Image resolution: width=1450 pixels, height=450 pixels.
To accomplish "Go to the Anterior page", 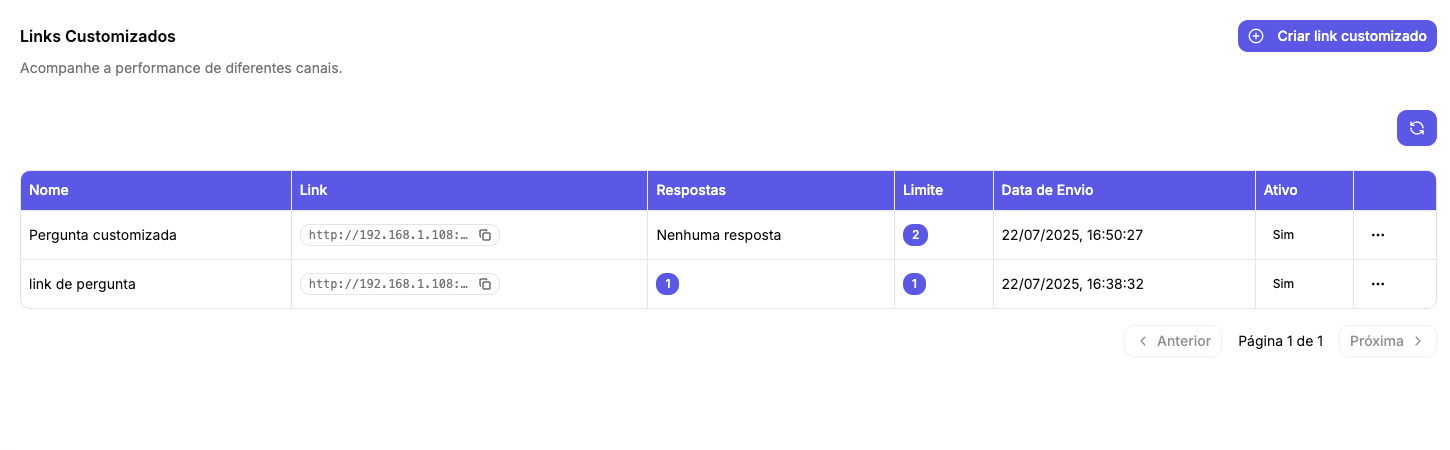I will [1173, 341].
